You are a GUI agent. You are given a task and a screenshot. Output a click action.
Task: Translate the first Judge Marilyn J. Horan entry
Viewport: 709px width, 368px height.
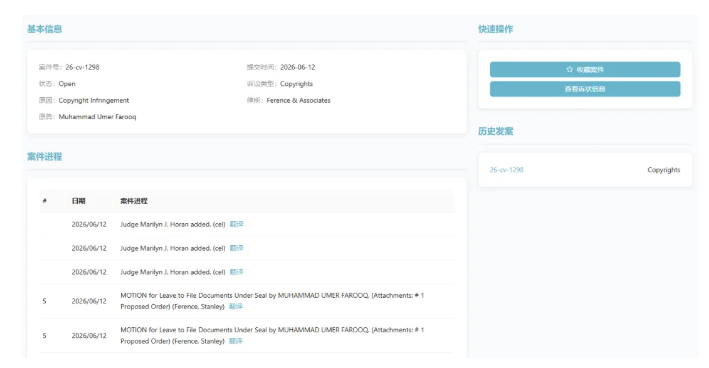(236, 224)
